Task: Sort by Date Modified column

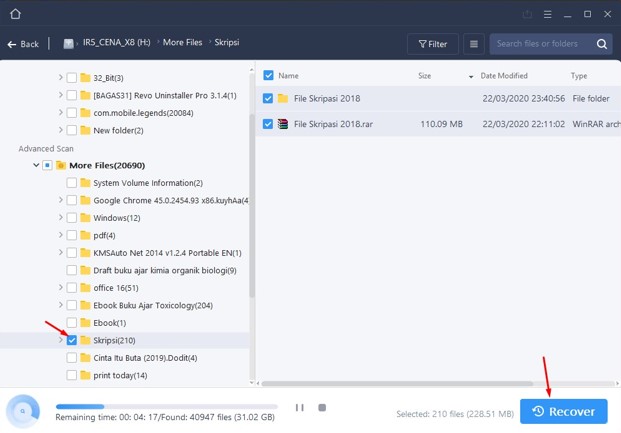Action: (x=504, y=76)
